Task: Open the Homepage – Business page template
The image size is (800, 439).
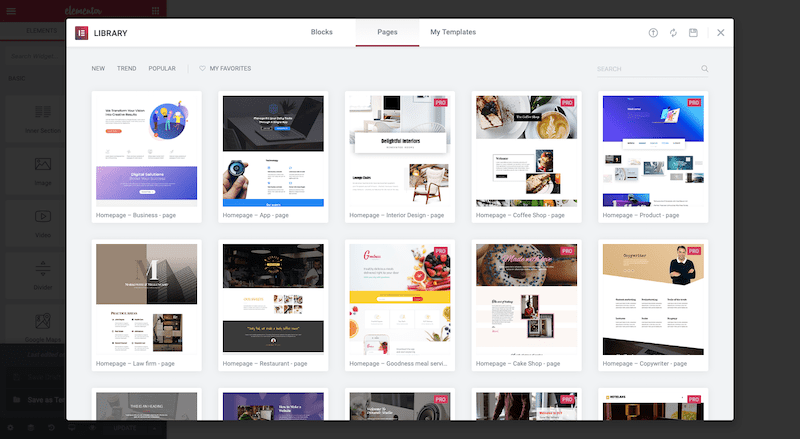Action: [146, 157]
